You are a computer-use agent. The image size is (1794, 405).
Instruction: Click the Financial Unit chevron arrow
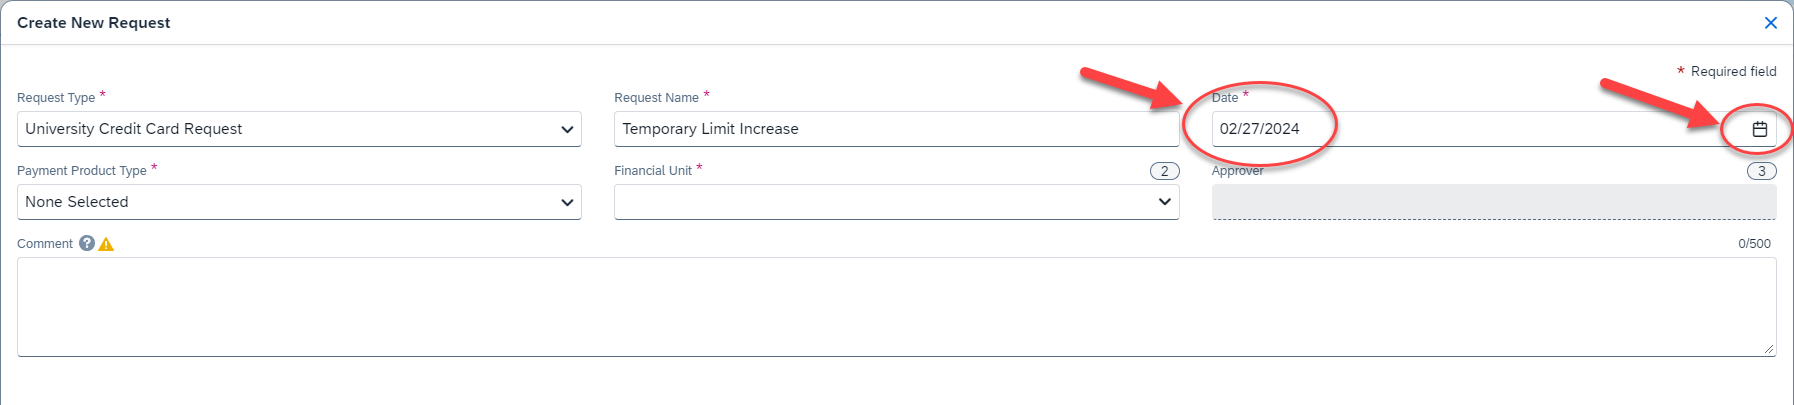pos(1164,202)
